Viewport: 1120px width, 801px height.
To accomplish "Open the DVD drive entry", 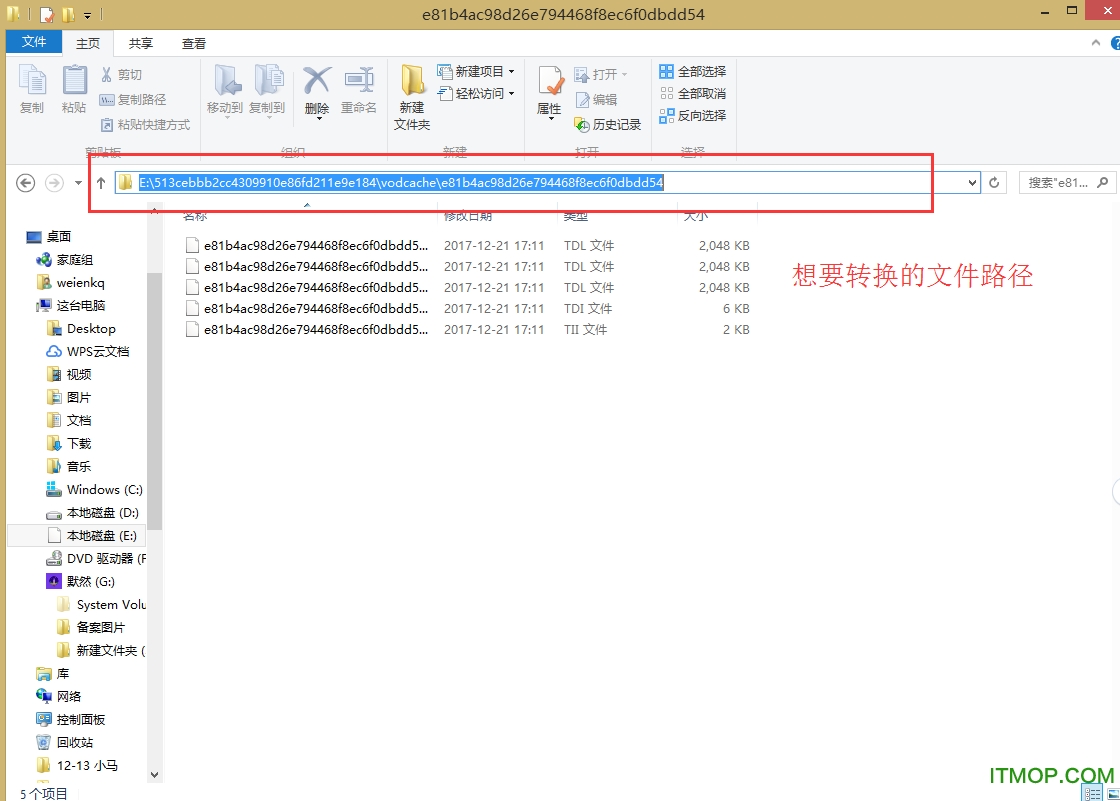I will point(96,558).
